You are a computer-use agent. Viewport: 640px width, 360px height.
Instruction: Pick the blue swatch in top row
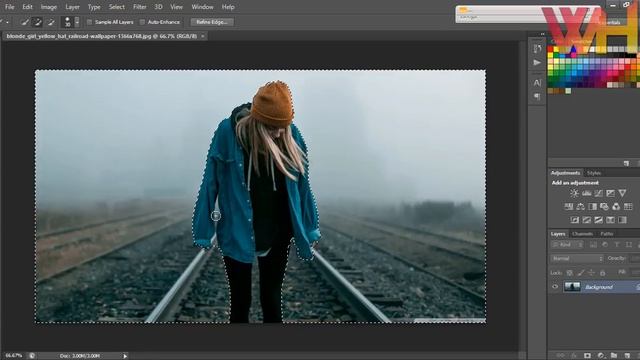[x=573, y=50]
